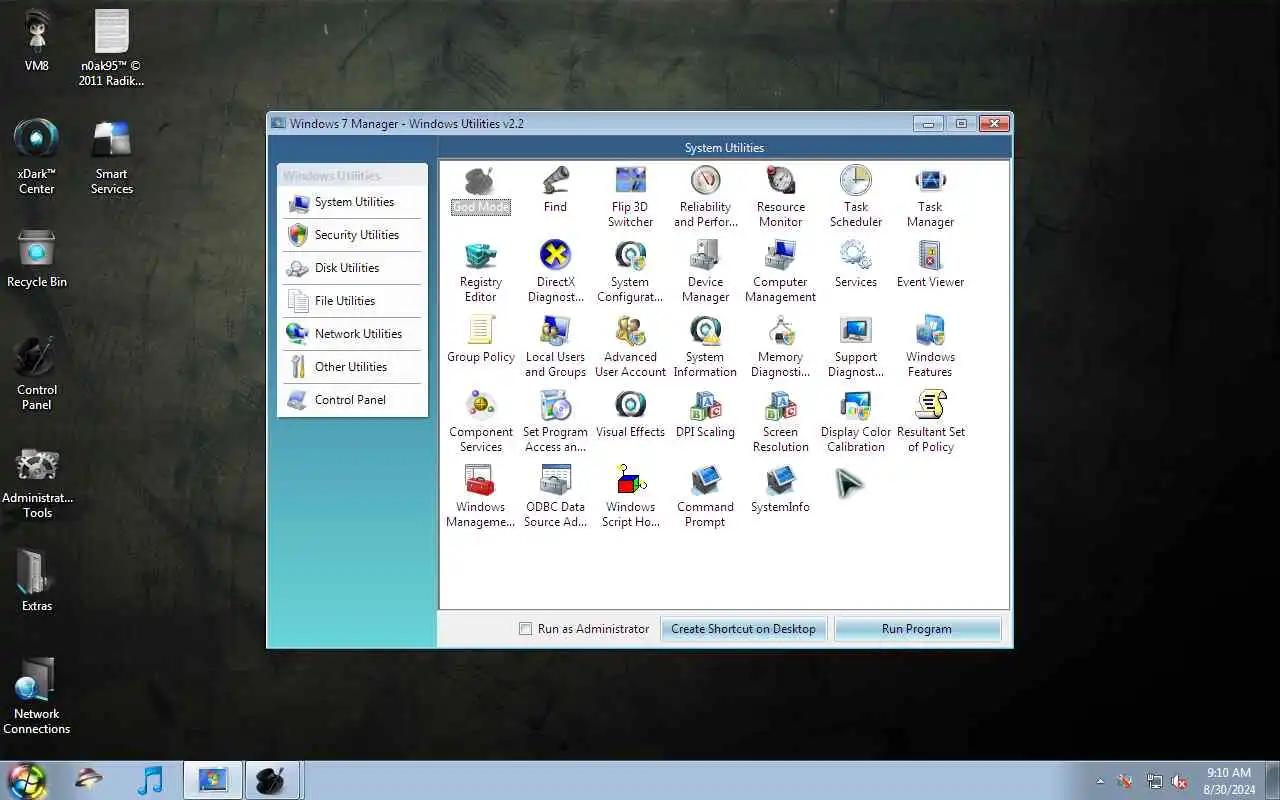Select the Visual Effects icon
Image resolution: width=1280 pixels, height=800 pixels.
point(630,406)
